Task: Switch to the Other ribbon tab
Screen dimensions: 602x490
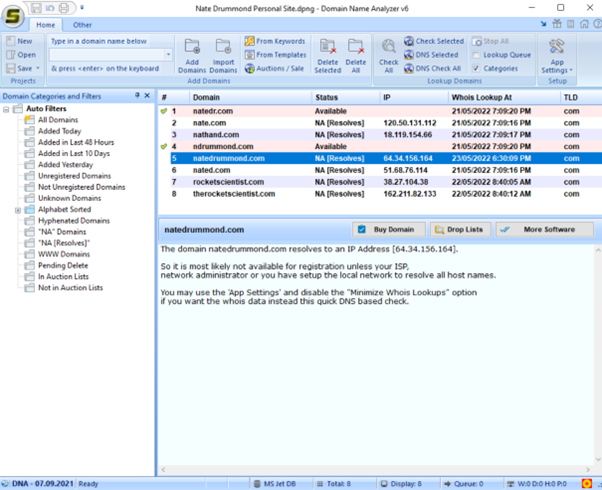Action: [82, 25]
